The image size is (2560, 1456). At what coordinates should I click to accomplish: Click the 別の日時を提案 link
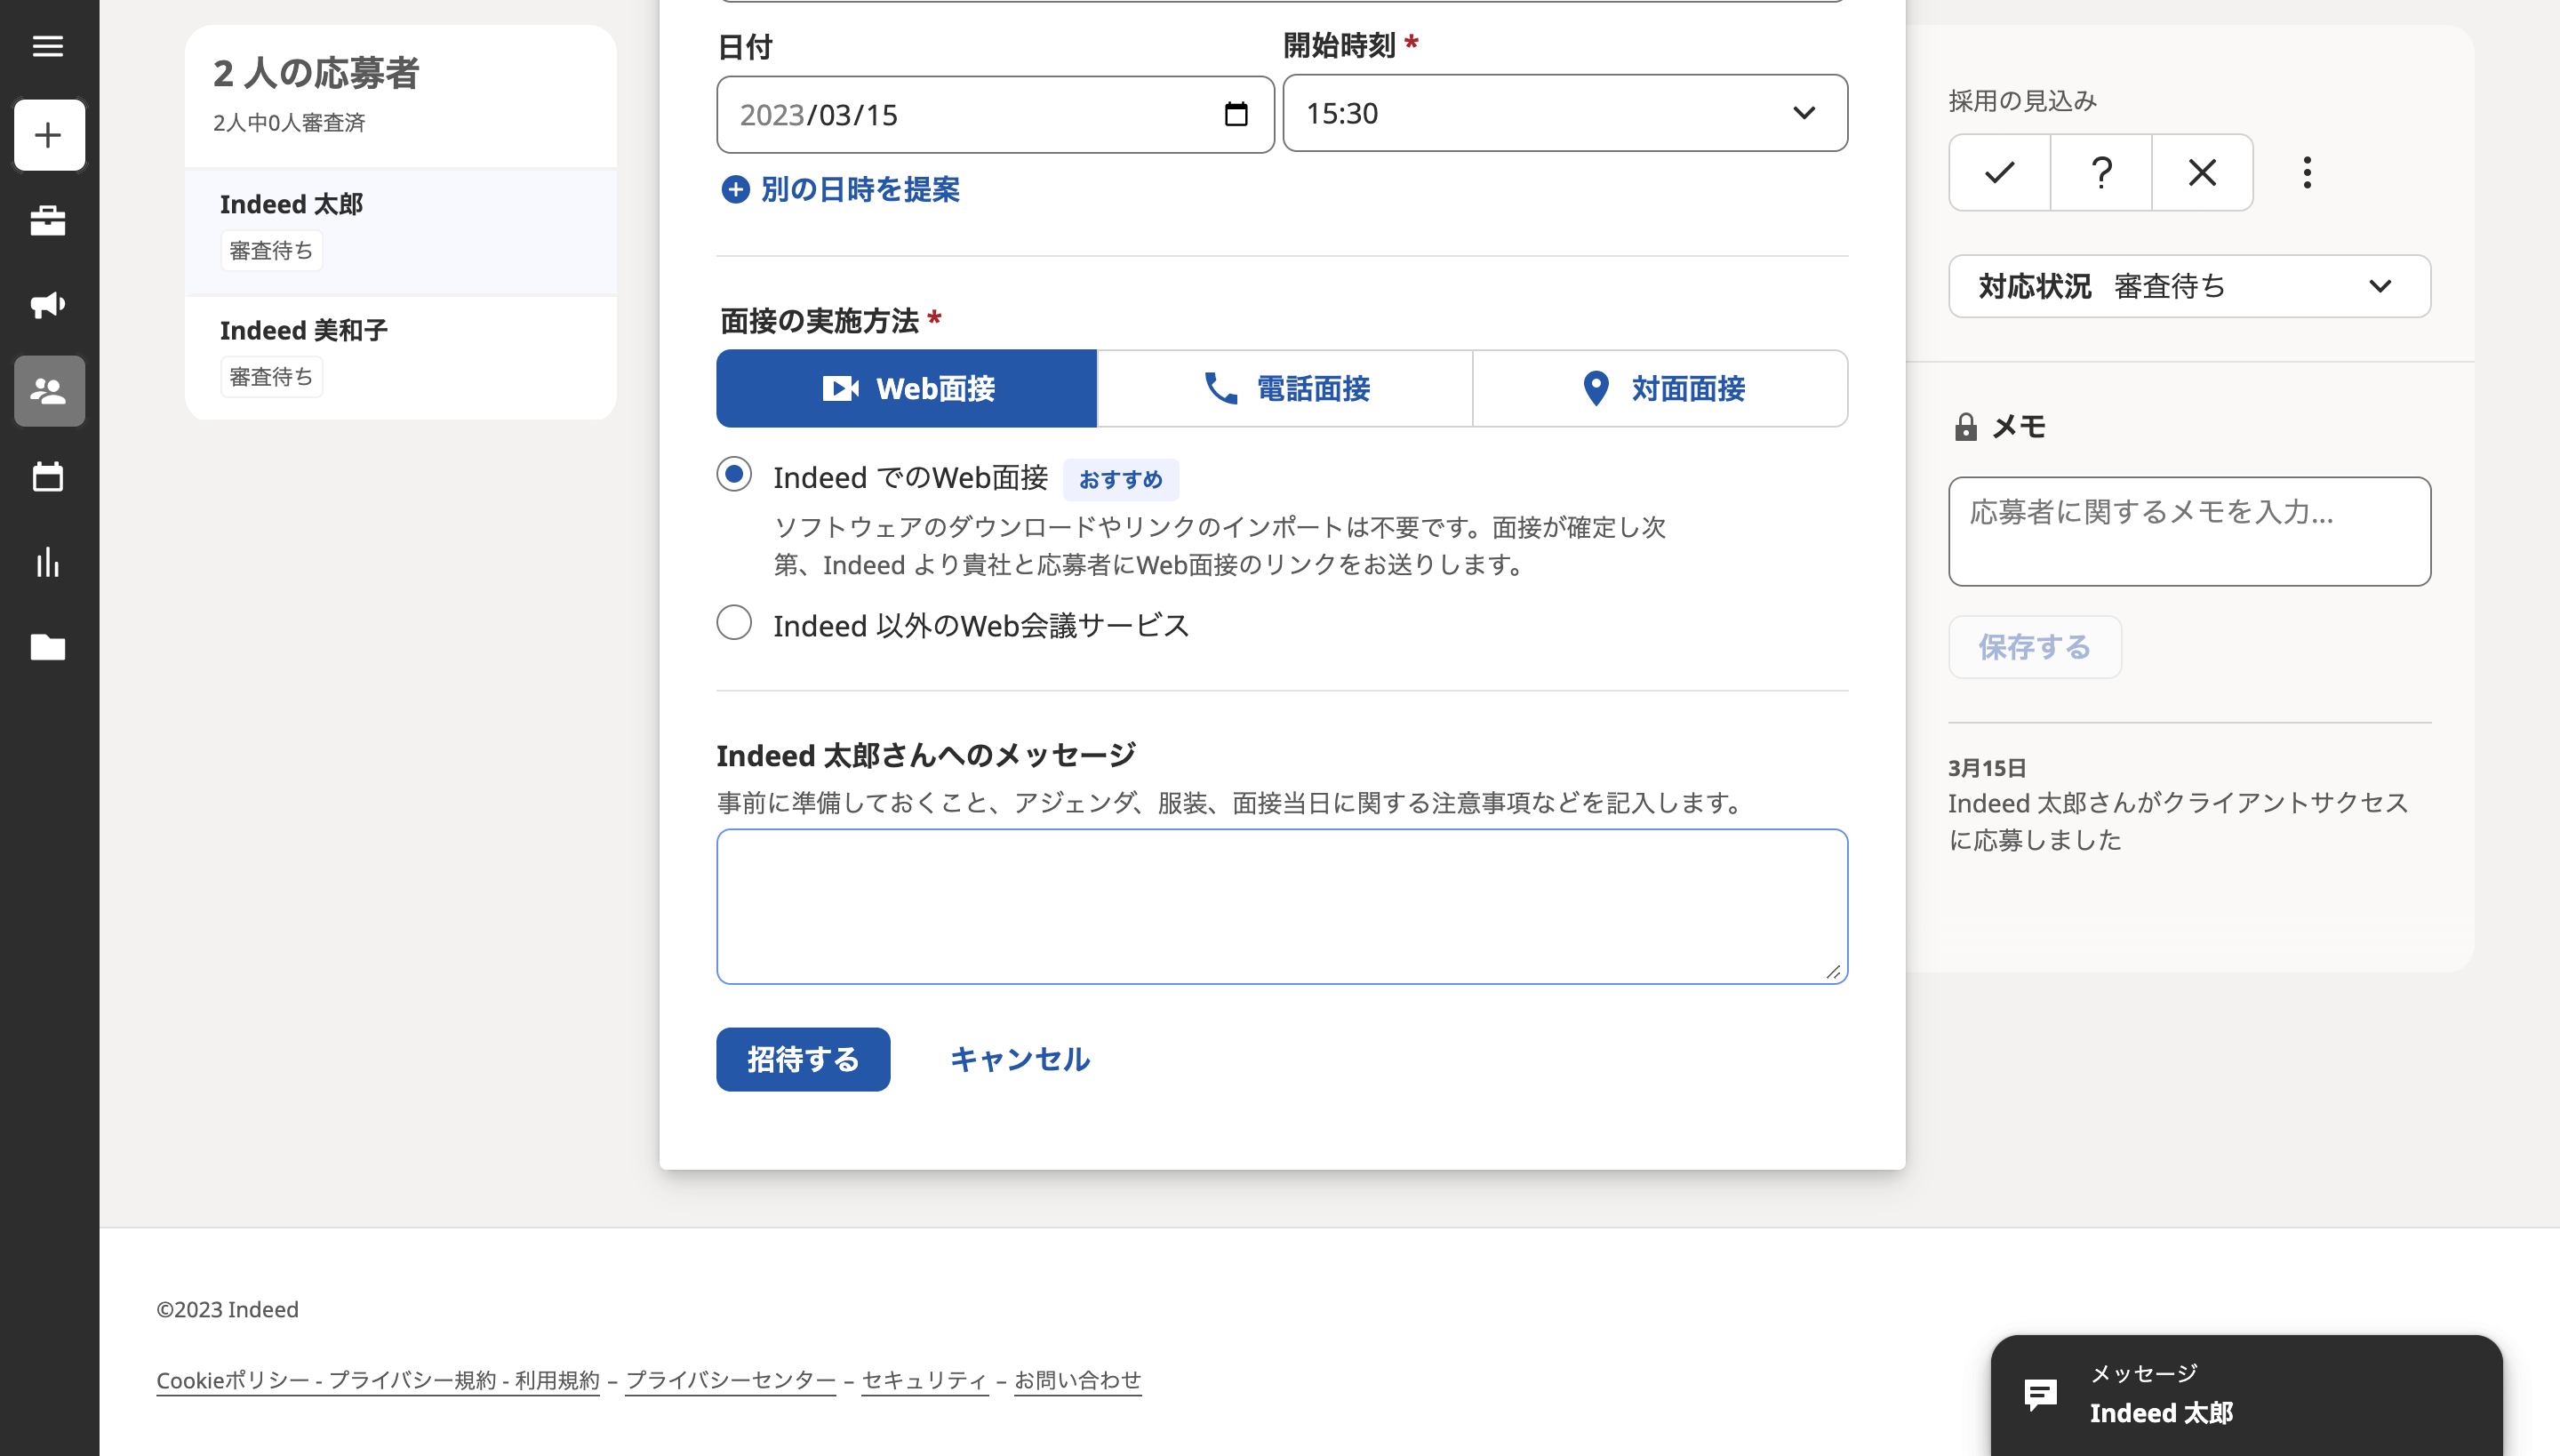(x=840, y=189)
